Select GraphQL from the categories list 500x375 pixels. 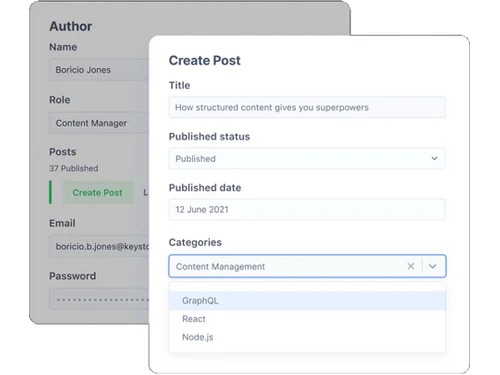[307, 301]
